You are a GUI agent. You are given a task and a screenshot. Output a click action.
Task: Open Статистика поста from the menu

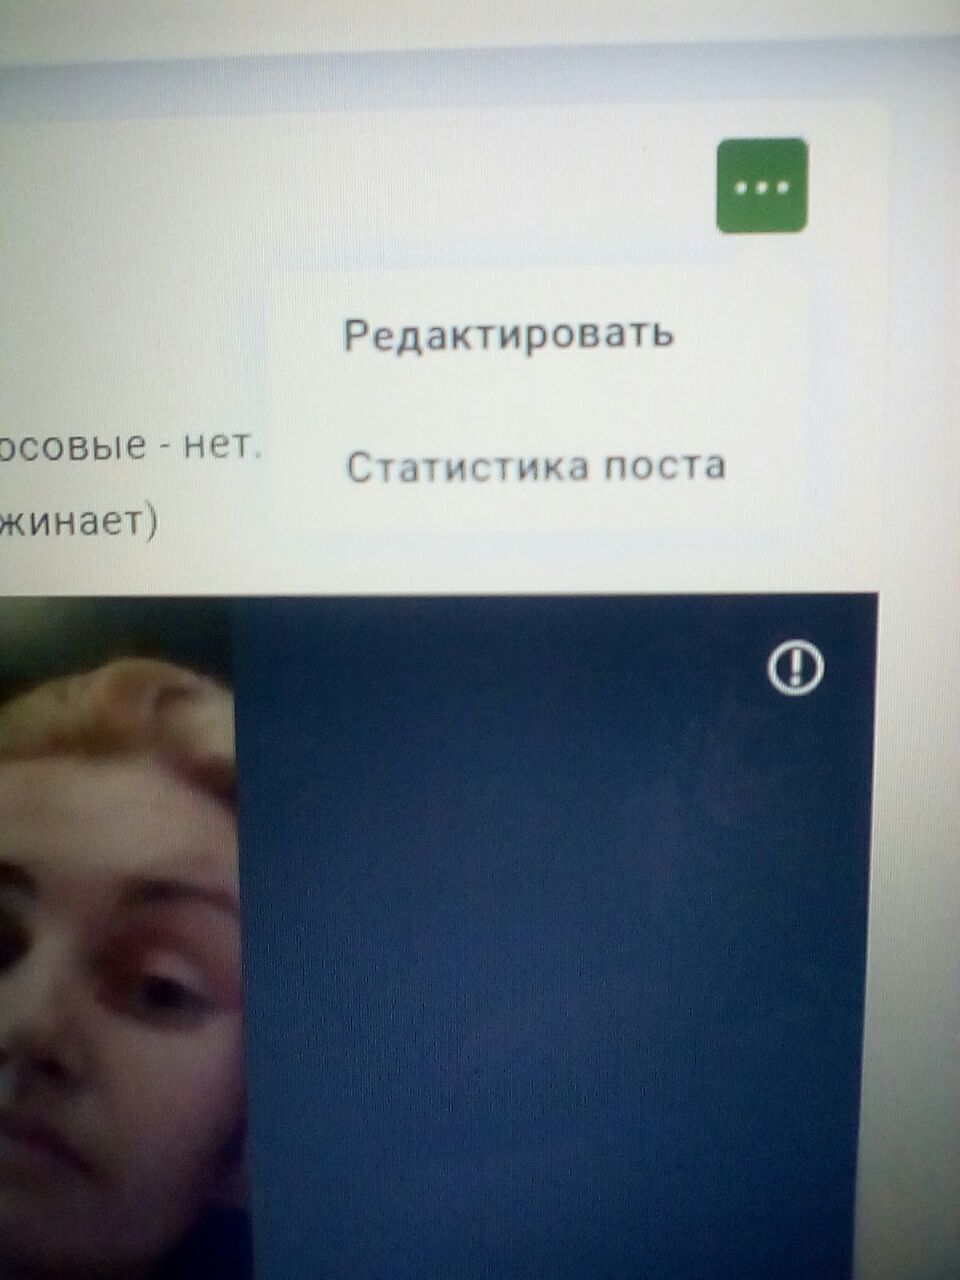coord(535,467)
